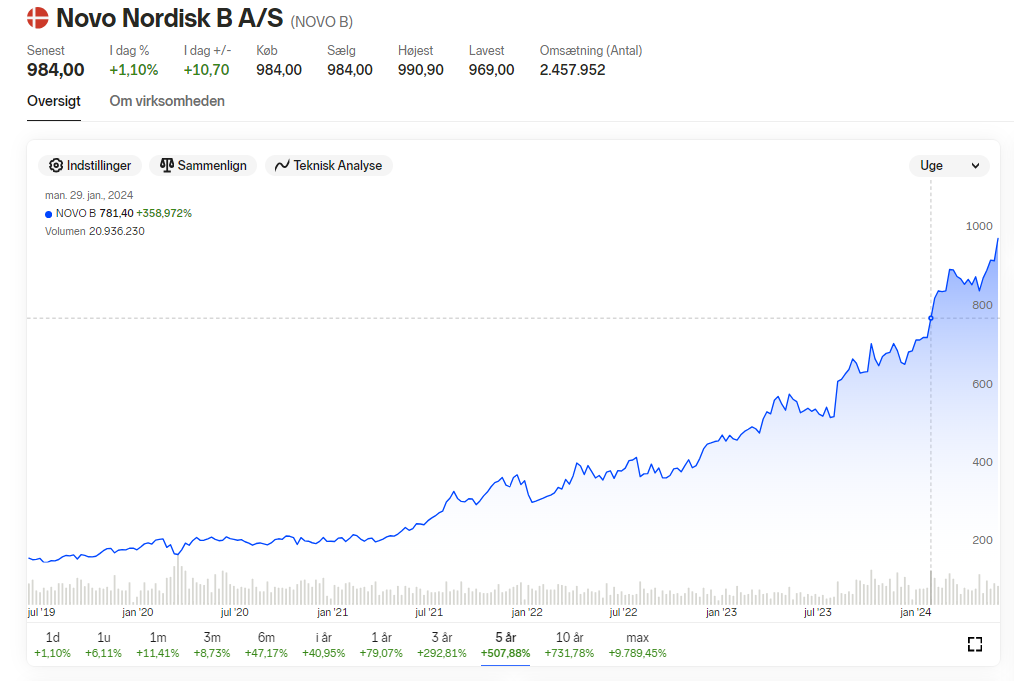Click the jul '19 axis label

click(x=41, y=612)
